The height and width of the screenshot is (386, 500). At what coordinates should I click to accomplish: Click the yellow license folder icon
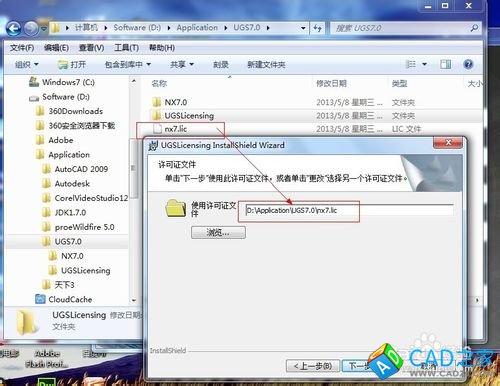tap(175, 208)
